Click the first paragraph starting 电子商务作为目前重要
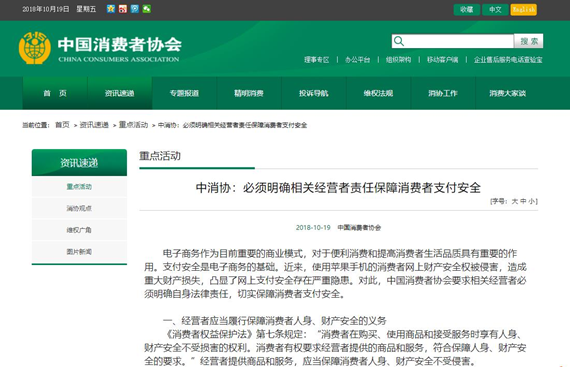 click(x=335, y=273)
